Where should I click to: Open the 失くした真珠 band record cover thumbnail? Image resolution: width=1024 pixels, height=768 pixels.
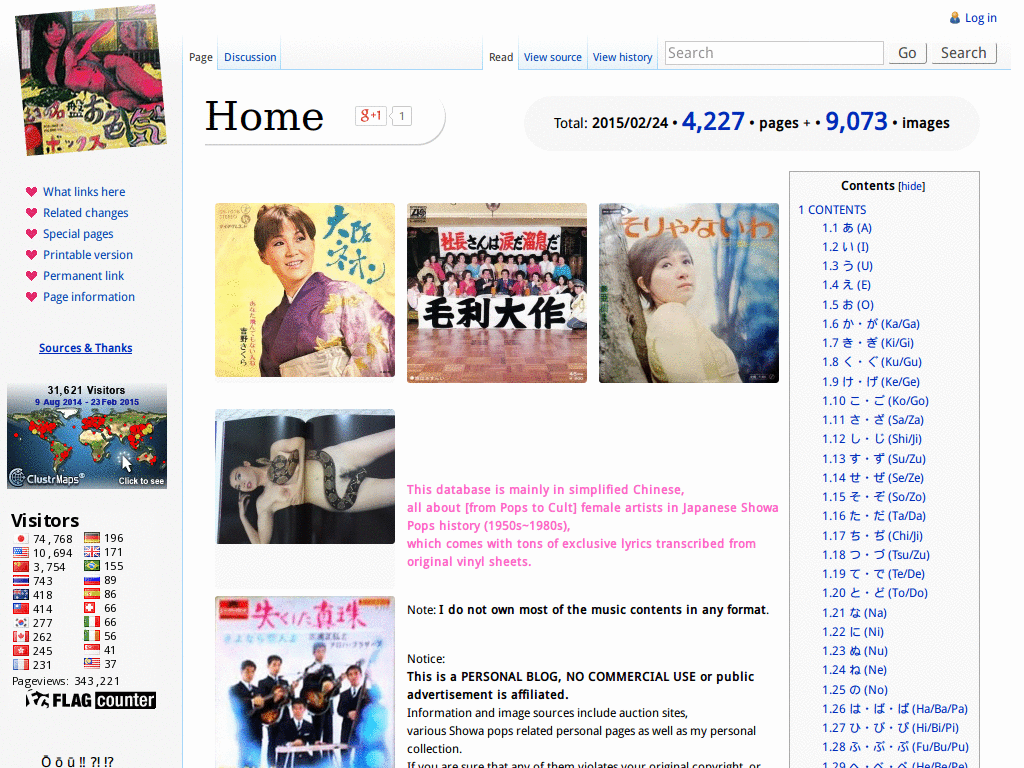(x=305, y=682)
